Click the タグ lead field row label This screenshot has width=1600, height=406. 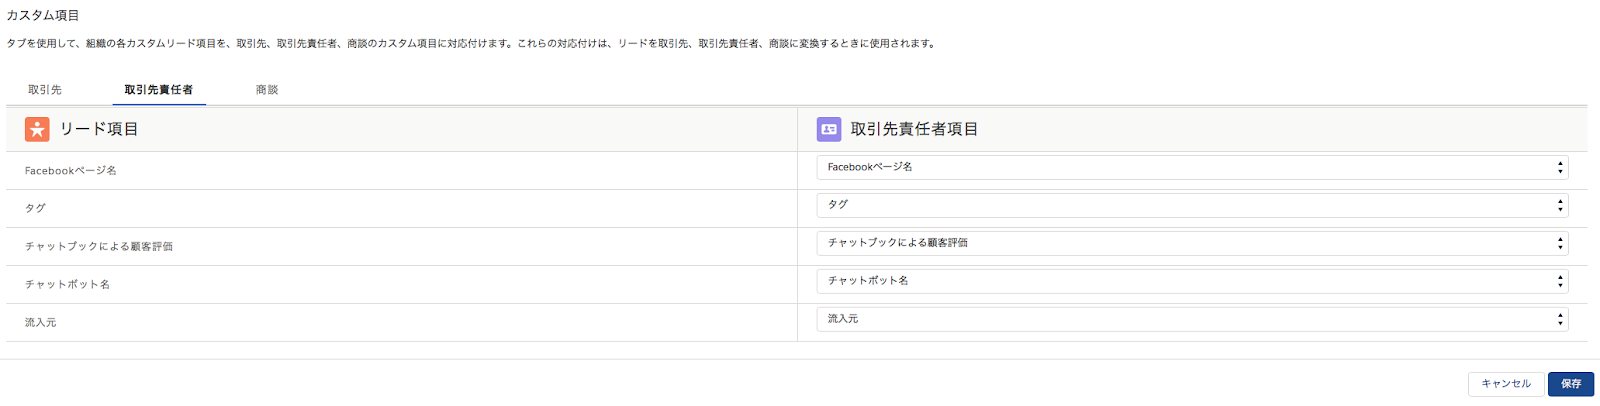[x=36, y=208]
